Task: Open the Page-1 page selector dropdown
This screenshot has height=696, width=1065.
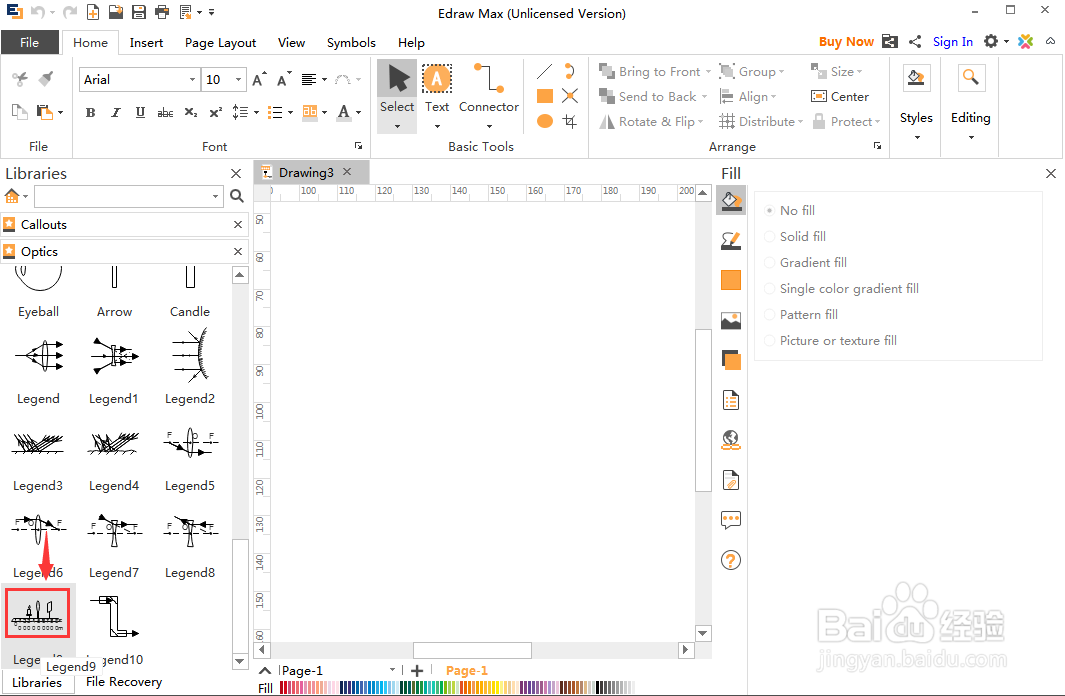Action: tap(393, 670)
